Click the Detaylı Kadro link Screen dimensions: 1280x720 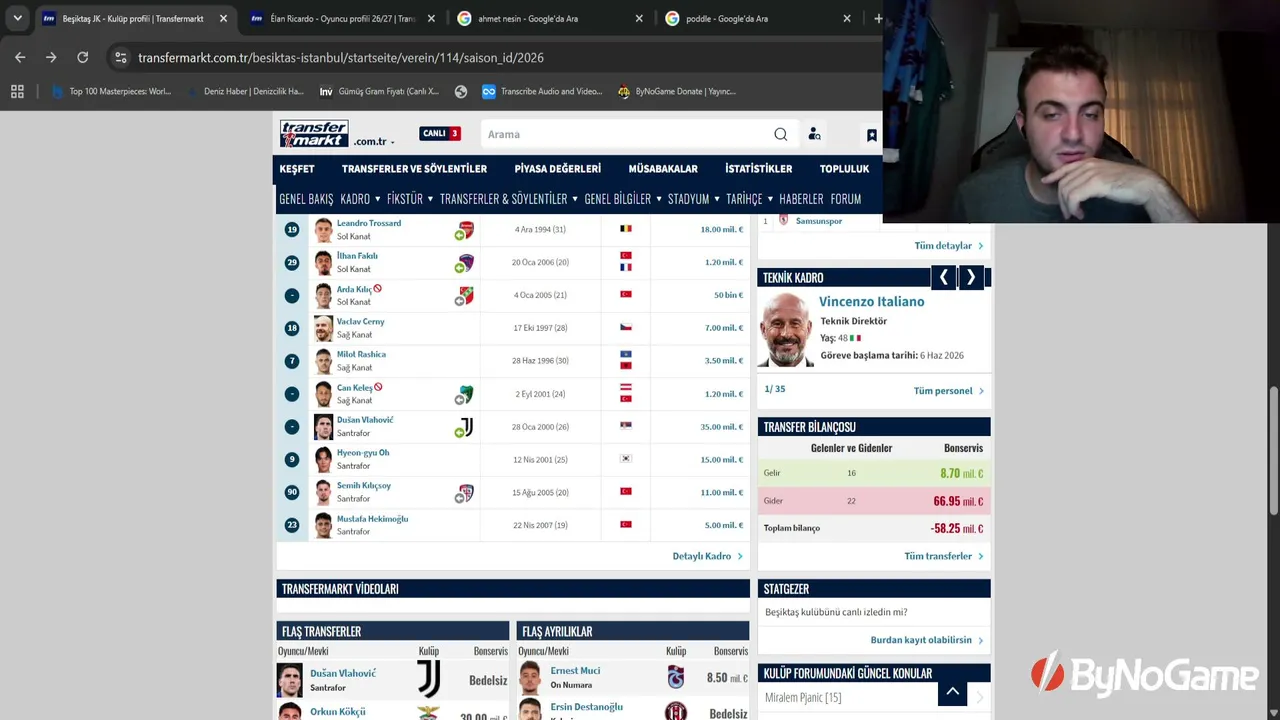[x=707, y=556]
